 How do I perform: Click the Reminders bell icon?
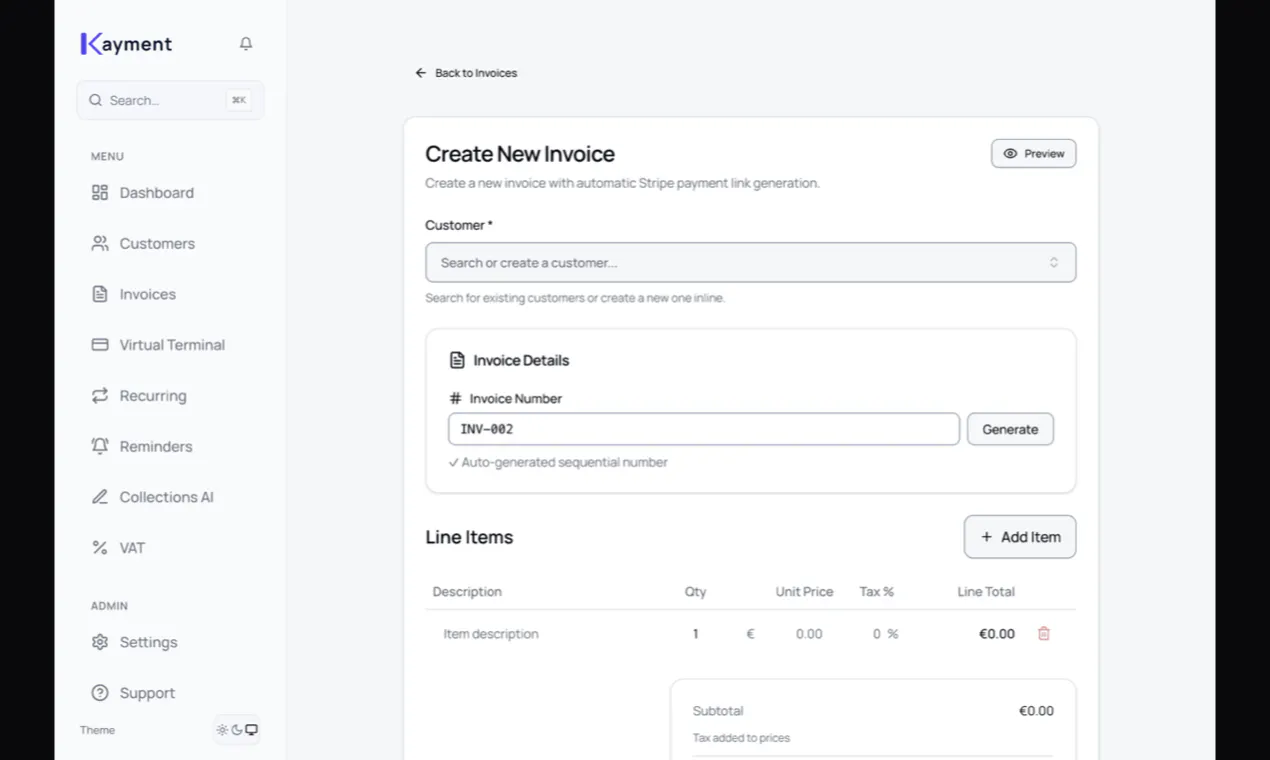pyautogui.click(x=100, y=446)
